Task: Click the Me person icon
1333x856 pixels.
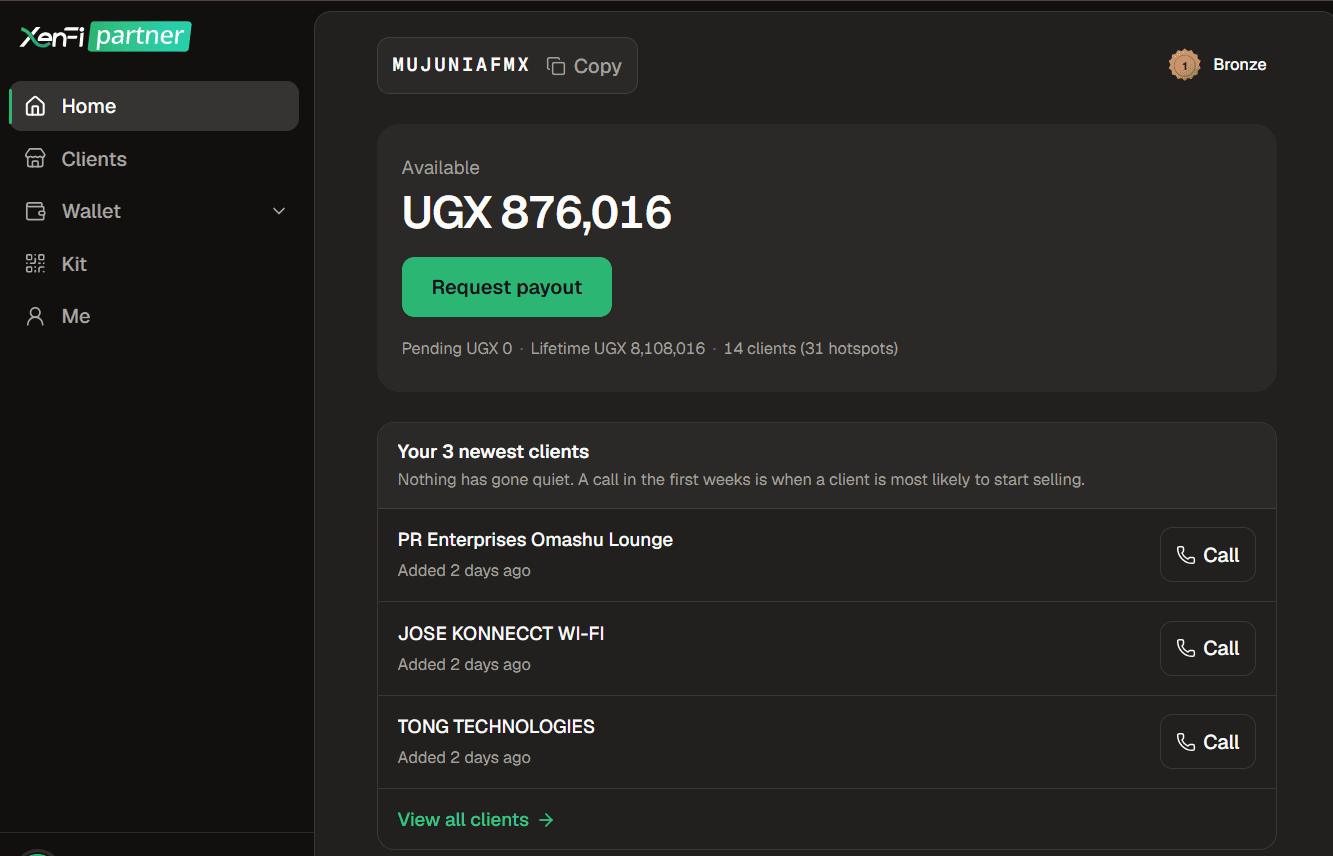Action: 36,316
